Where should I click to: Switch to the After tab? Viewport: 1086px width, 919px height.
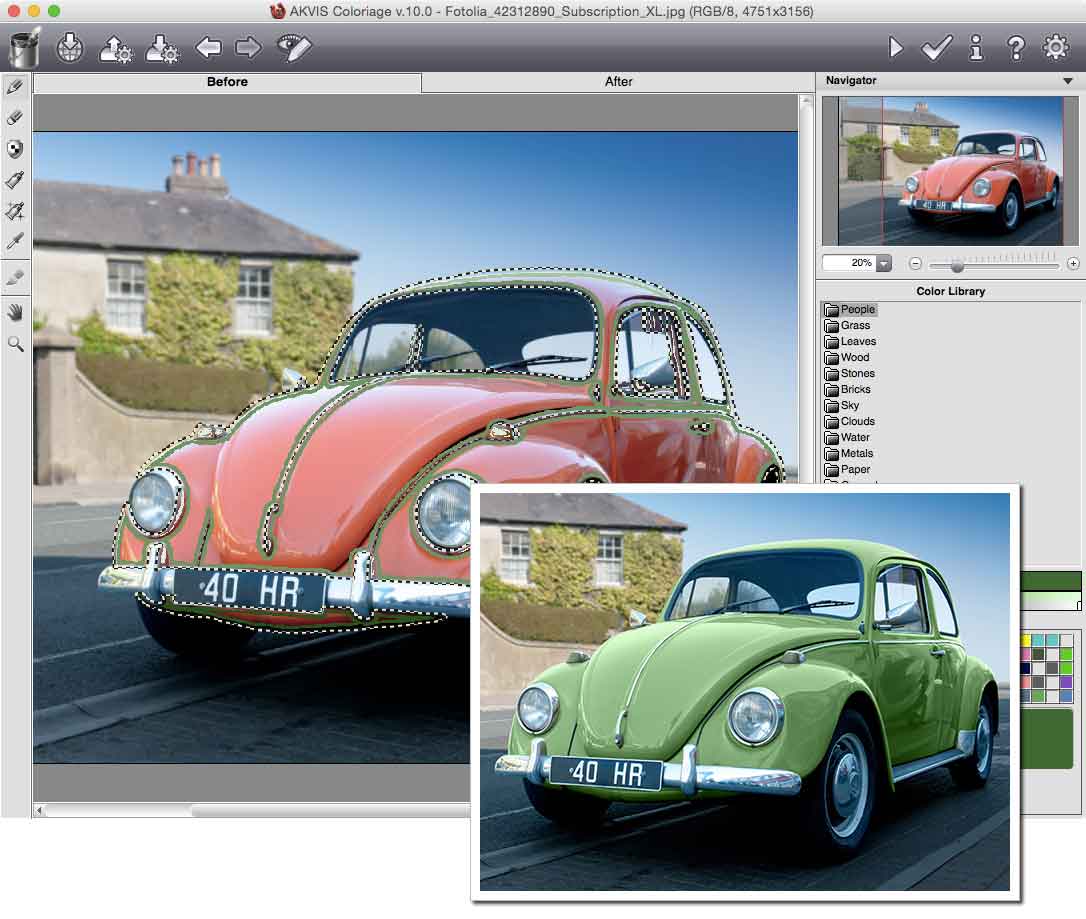618,82
